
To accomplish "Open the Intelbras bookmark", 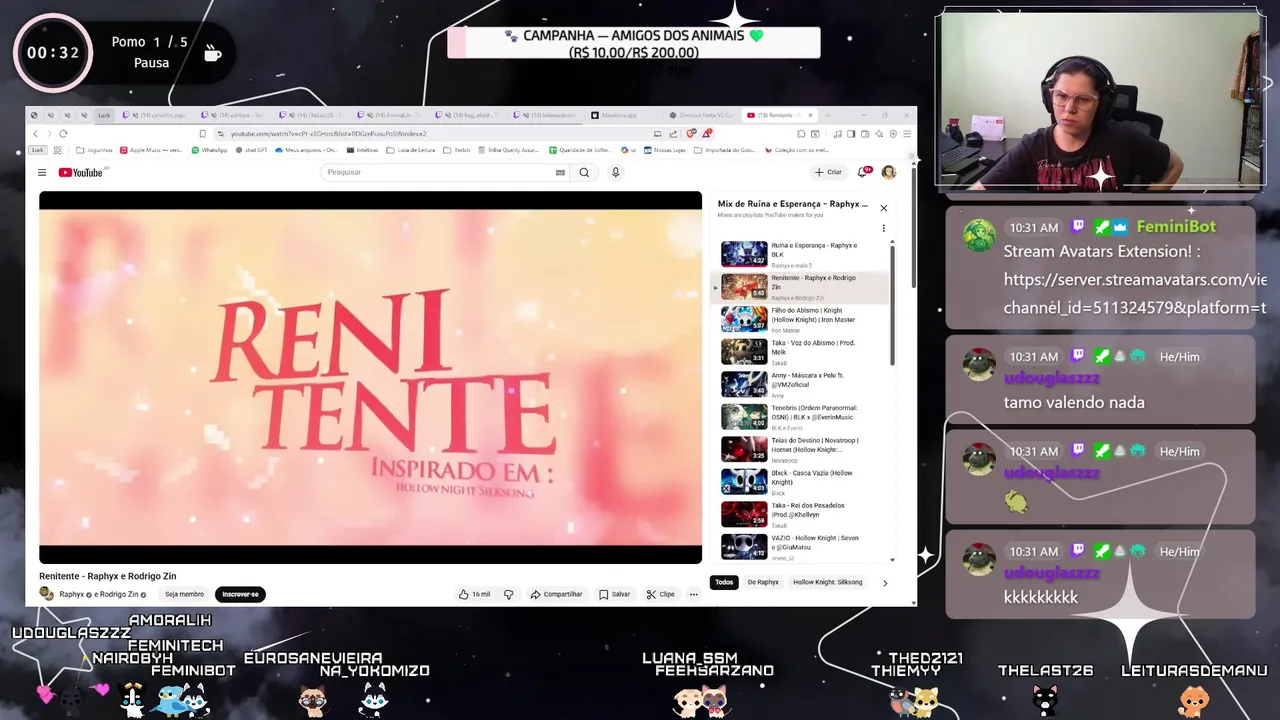I will point(362,150).
